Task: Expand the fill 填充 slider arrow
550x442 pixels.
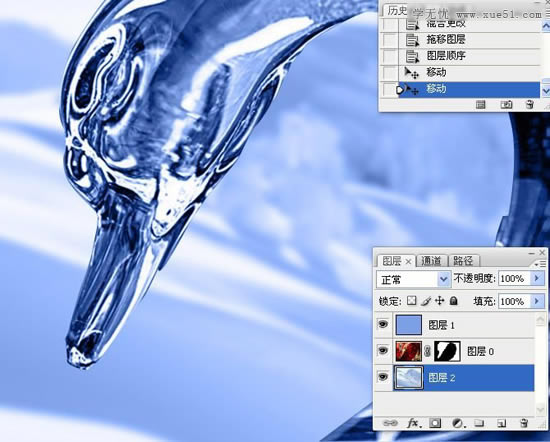Action: [537, 301]
